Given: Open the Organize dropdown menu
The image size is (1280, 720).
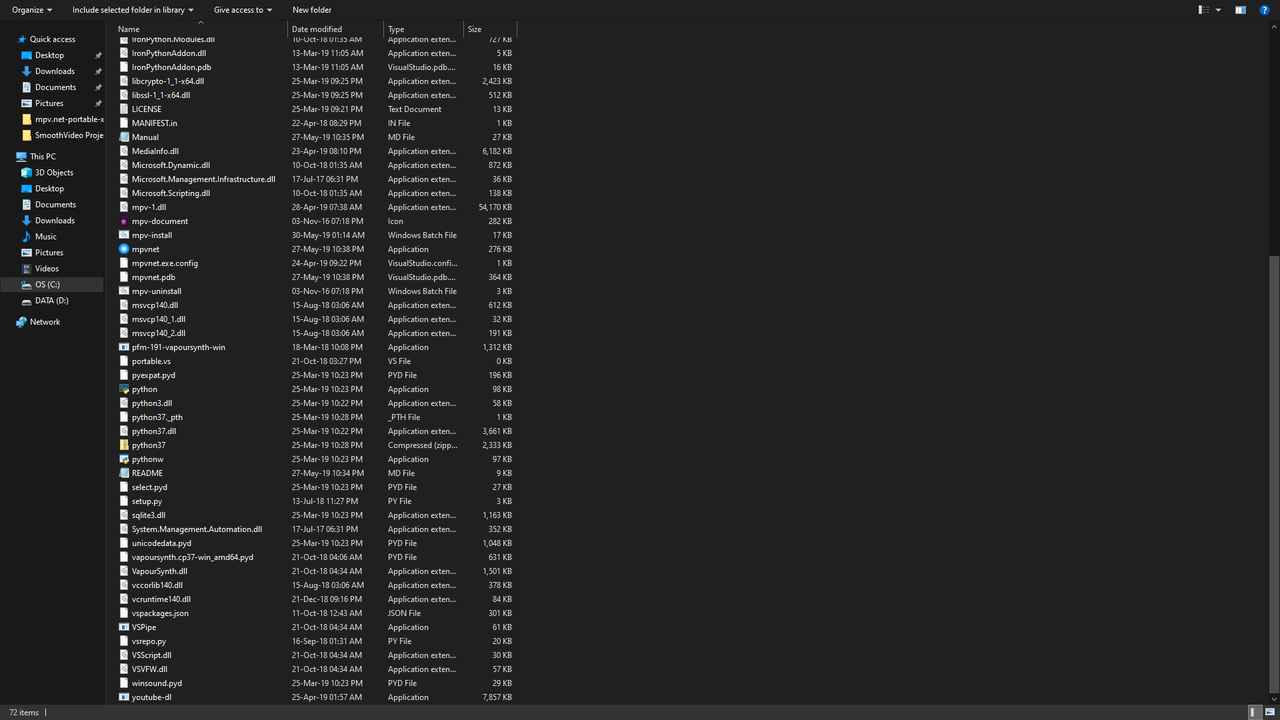Looking at the screenshot, I should [x=31, y=10].
